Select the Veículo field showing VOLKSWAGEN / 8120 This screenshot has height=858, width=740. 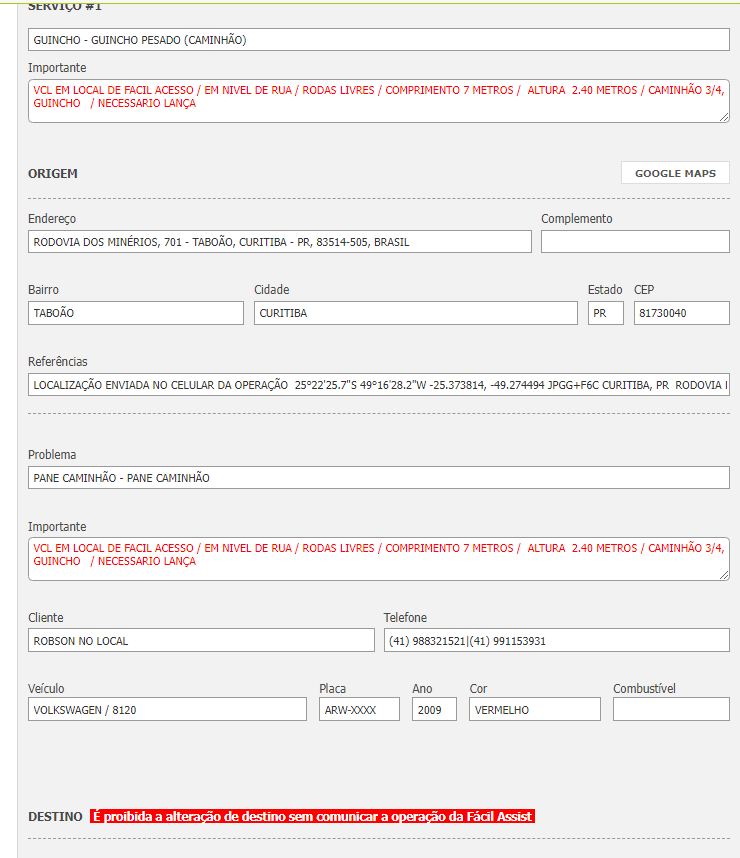(167, 710)
